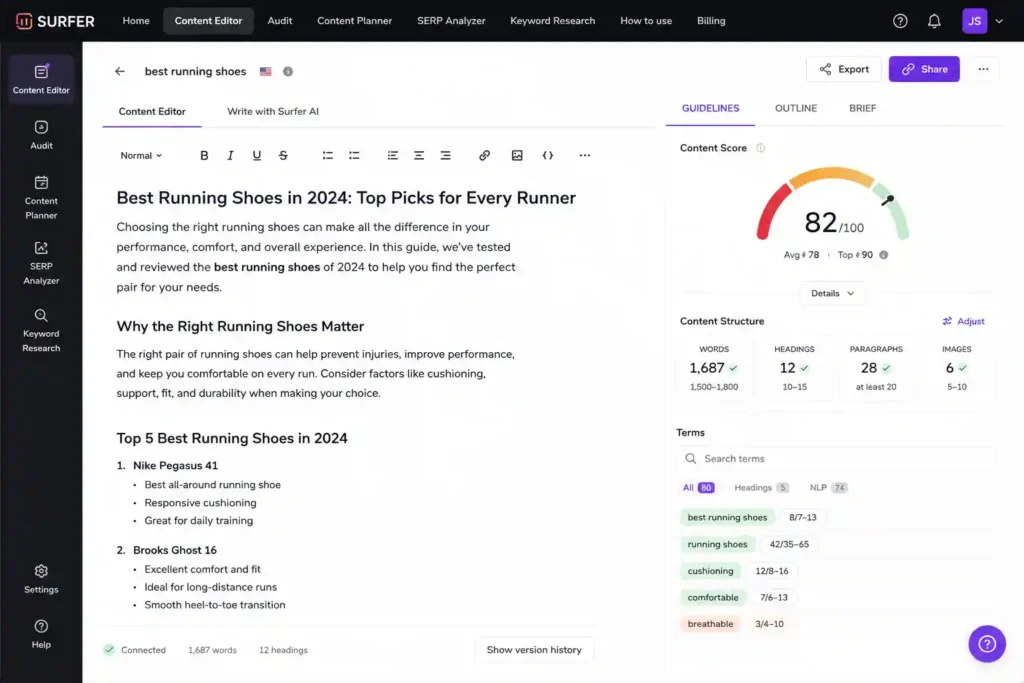This screenshot has height=683, width=1024.
Task: Click the Search terms field
Action: pos(835,458)
